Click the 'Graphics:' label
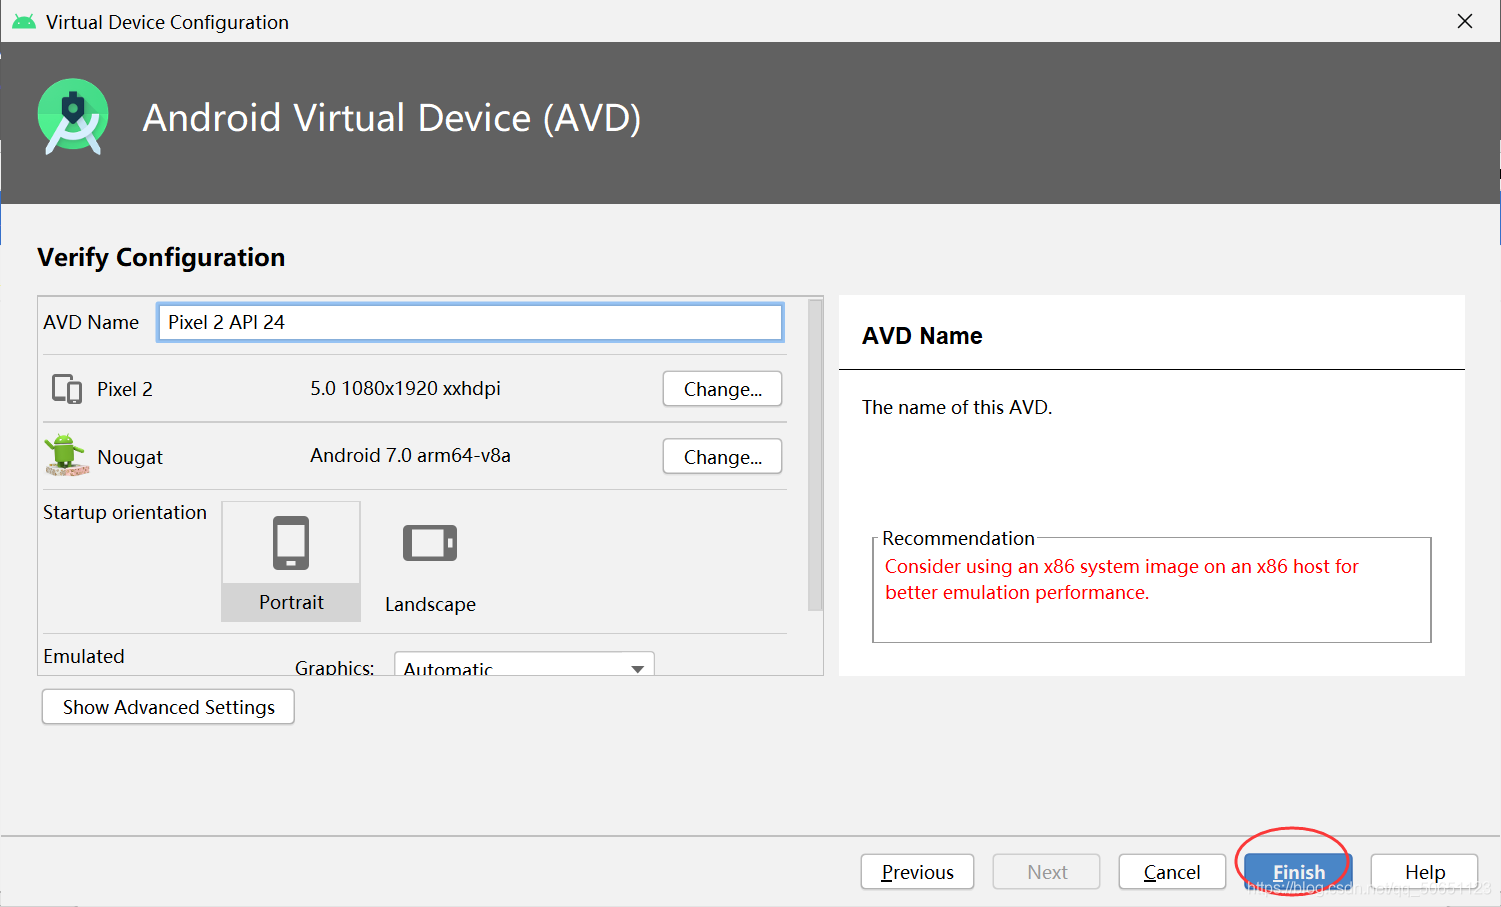Image resolution: width=1501 pixels, height=907 pixels. click(x=334, y=666)
